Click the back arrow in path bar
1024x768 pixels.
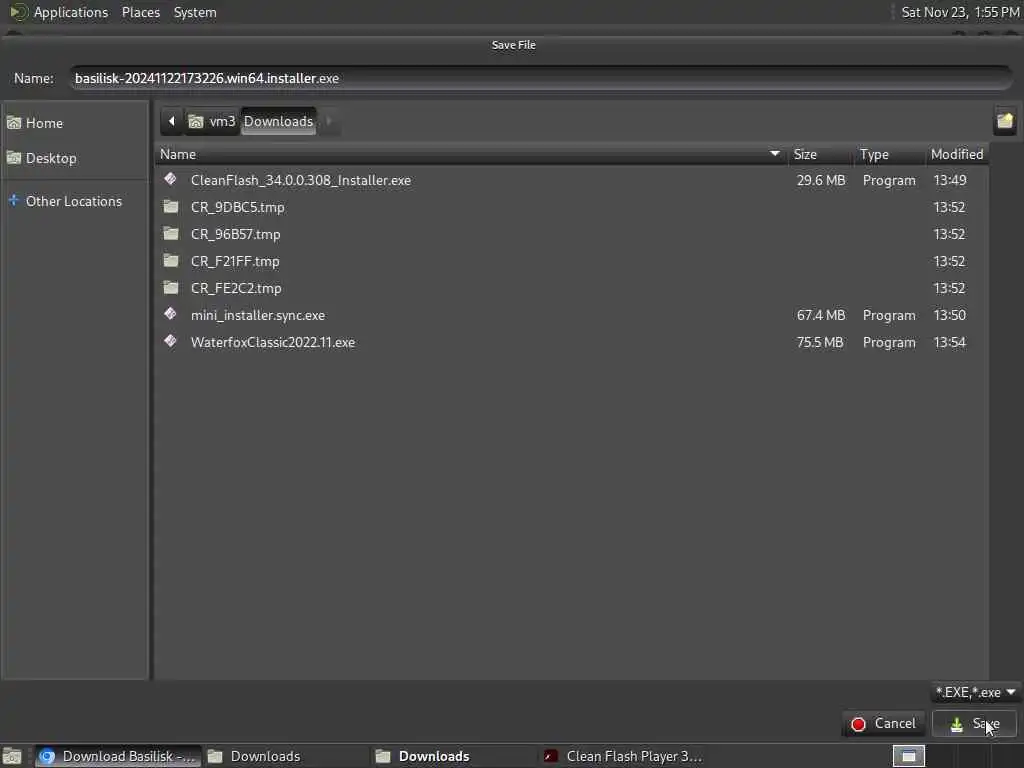coord(172,121)
